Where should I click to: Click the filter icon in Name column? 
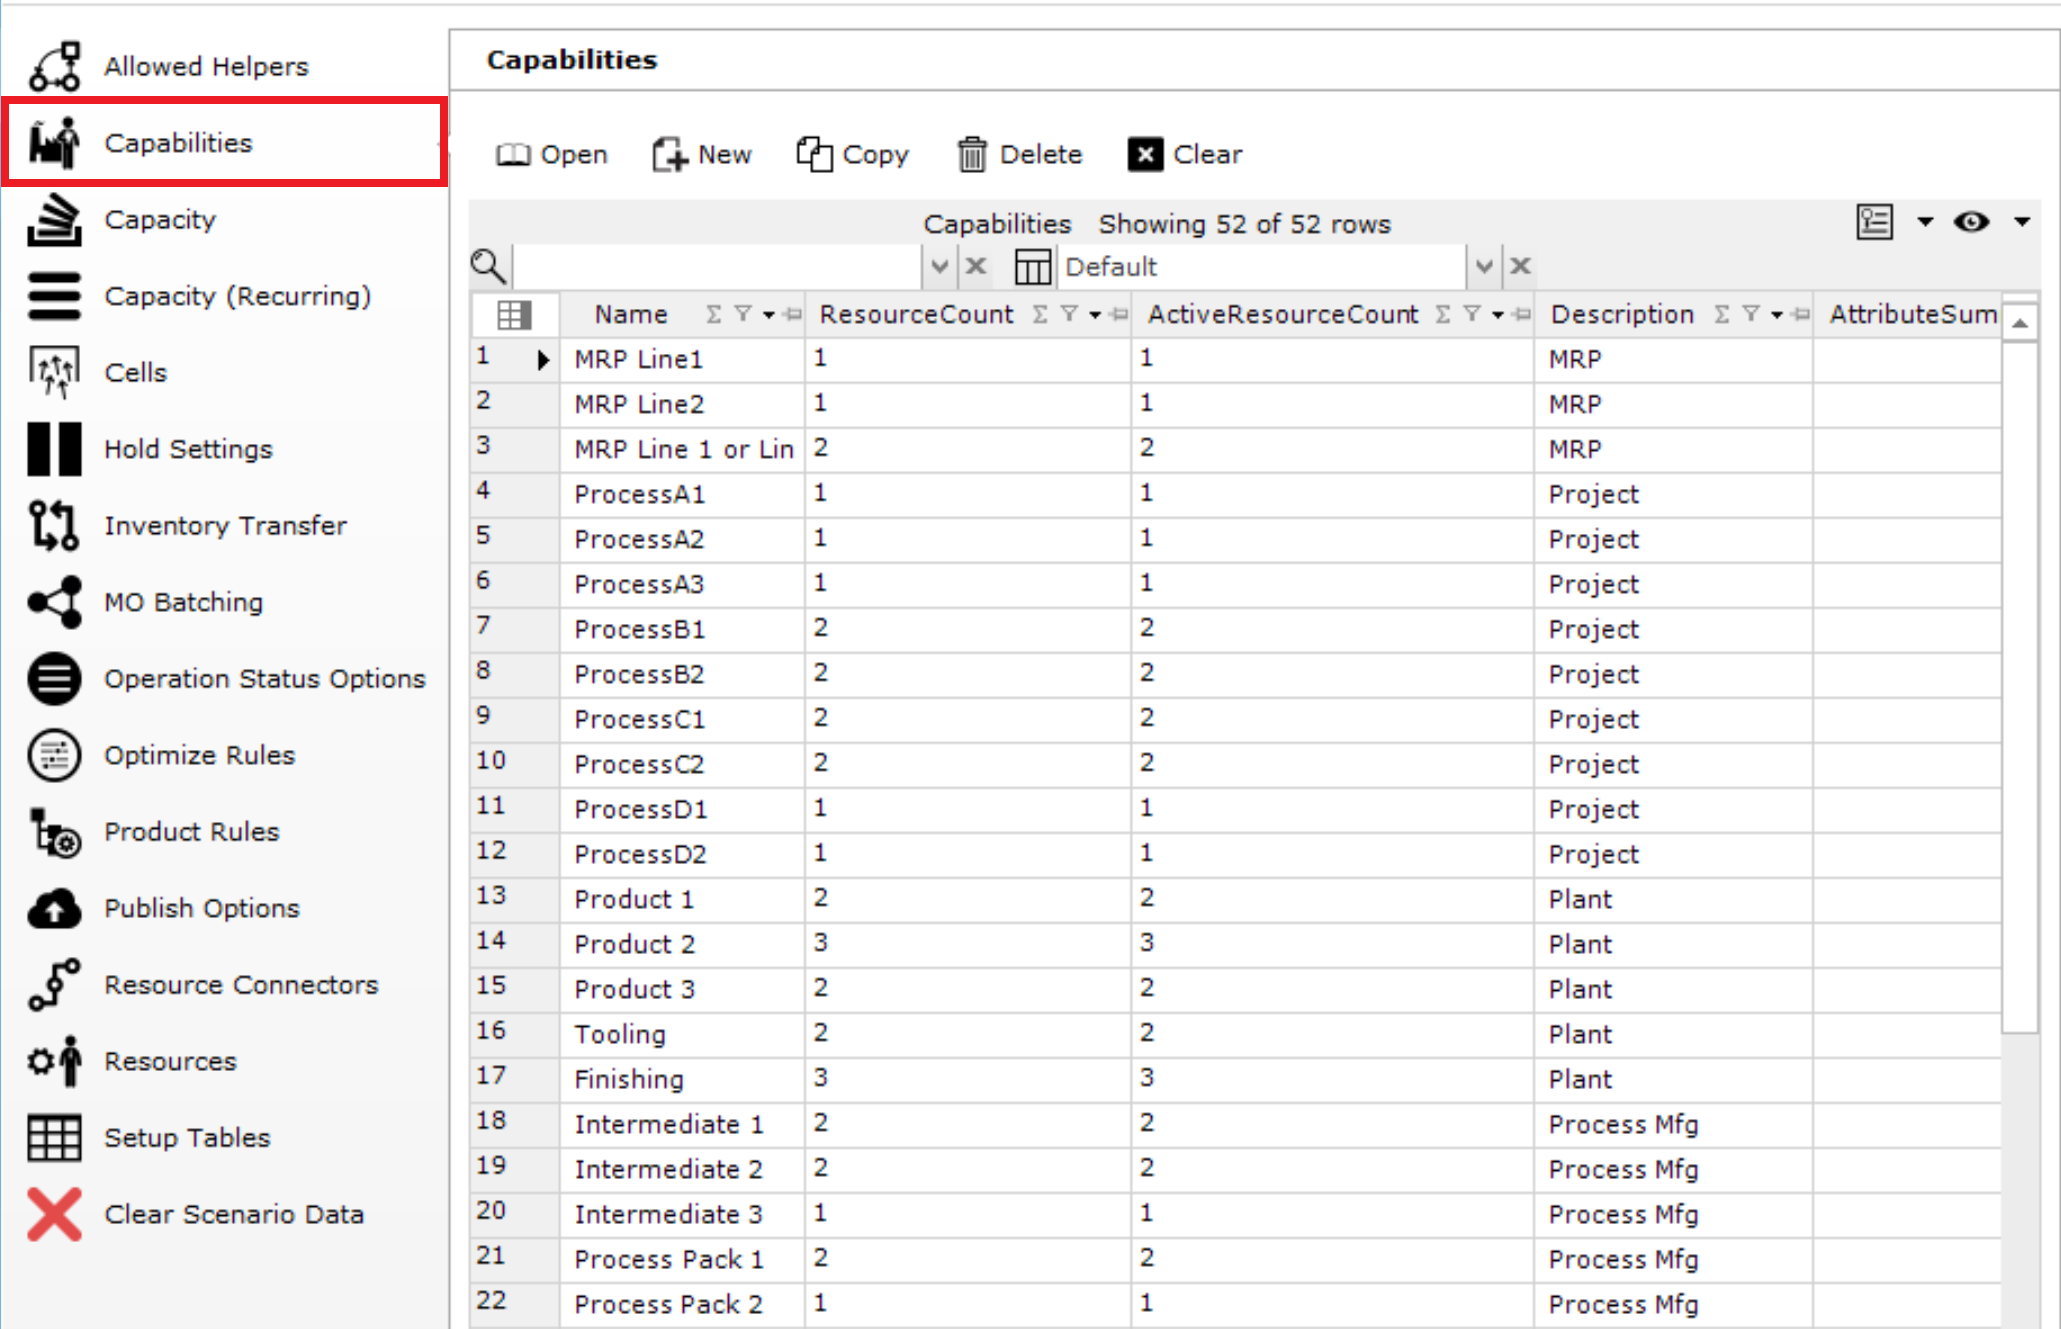click(x=742, y=315)
